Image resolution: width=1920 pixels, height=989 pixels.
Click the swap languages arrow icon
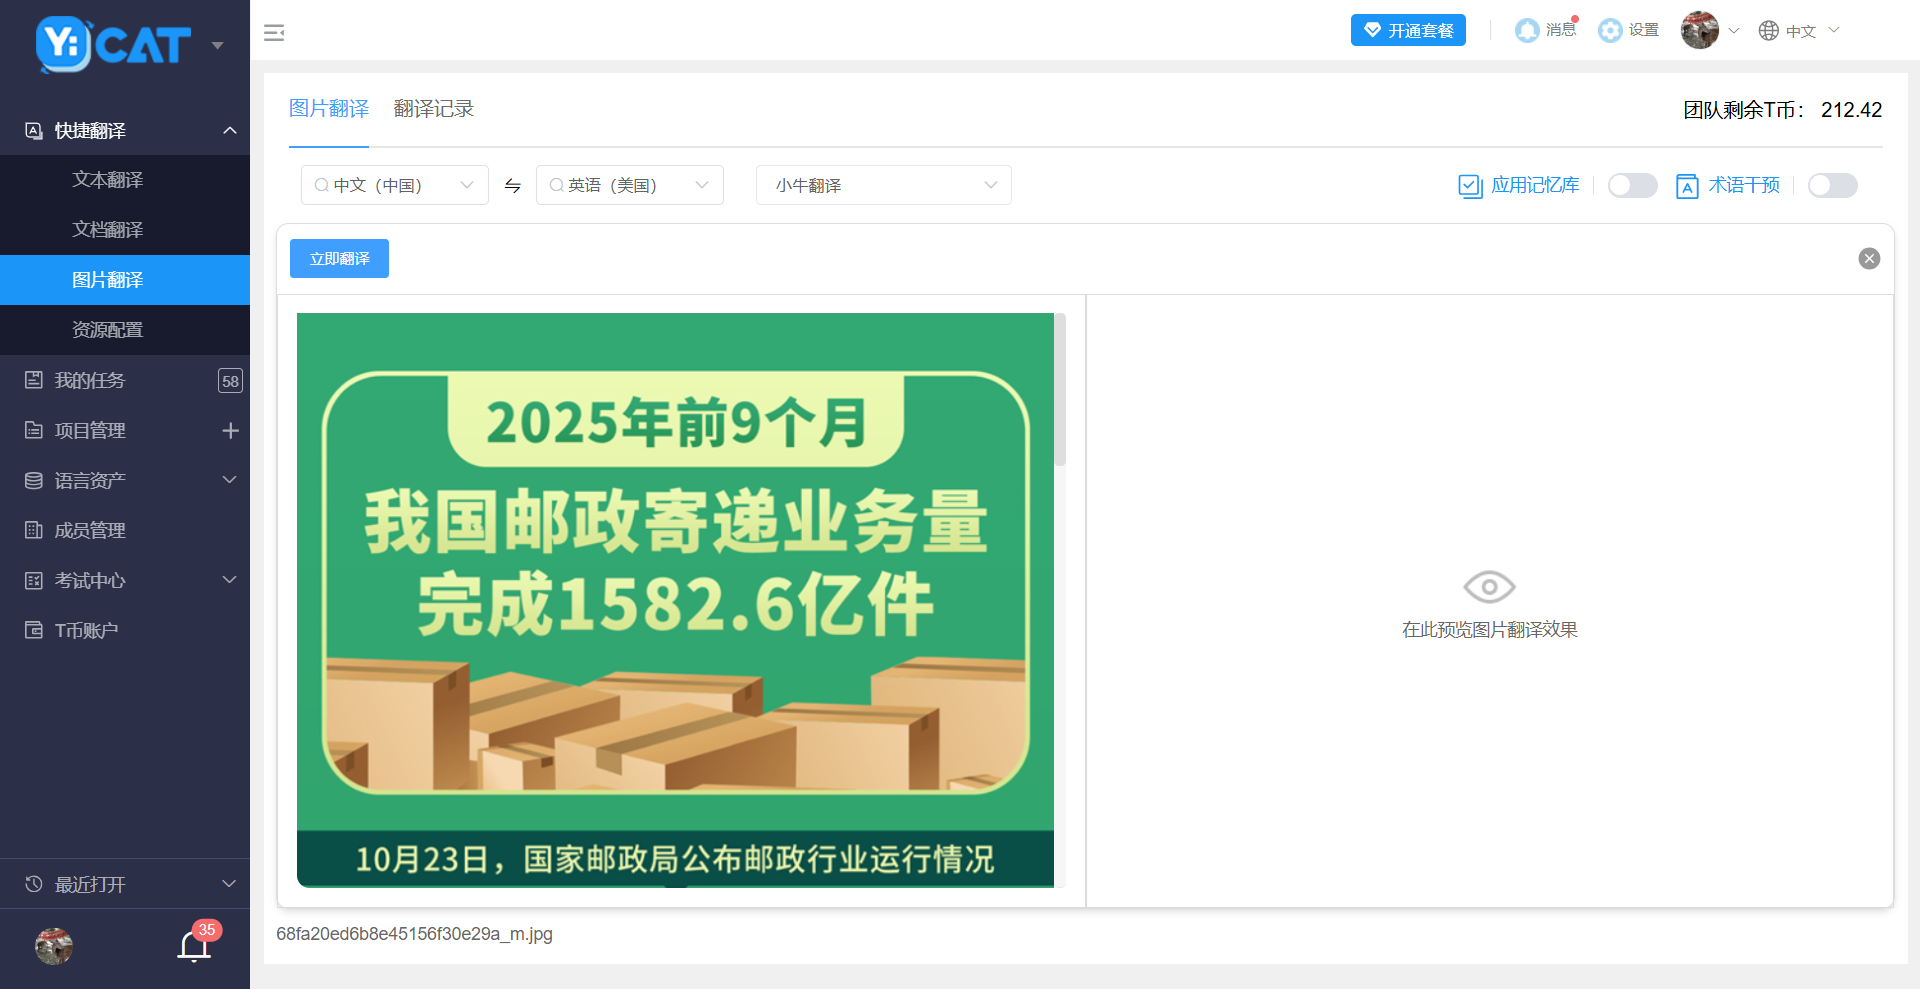[513, 186]
